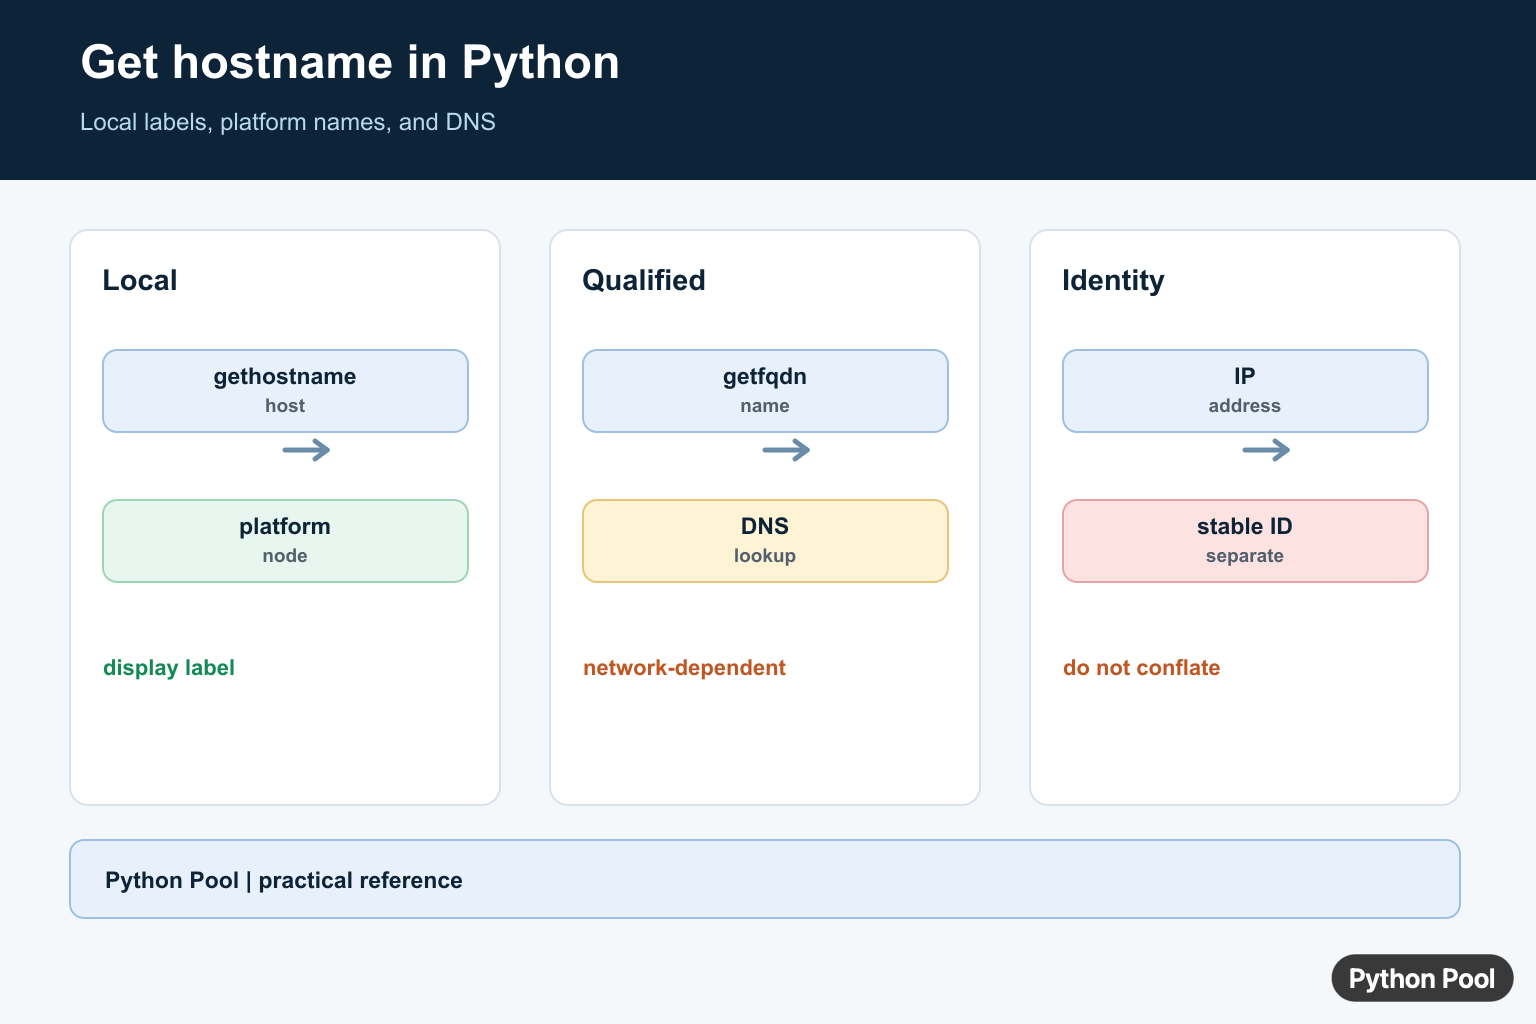The width and height of the screenshot is (1536, 1024).
Task: Click the 'Get hostname in Python' title
Action: (350, 63)
